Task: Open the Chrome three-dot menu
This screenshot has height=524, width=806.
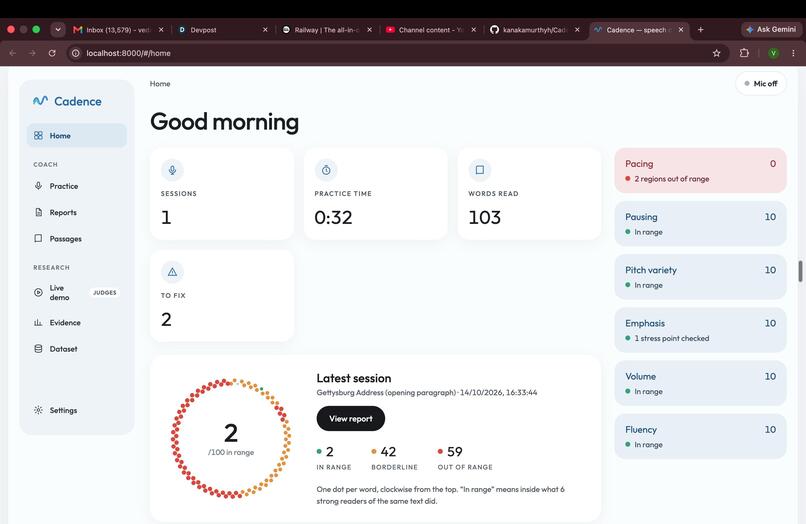Action: [x=794, y=53]
